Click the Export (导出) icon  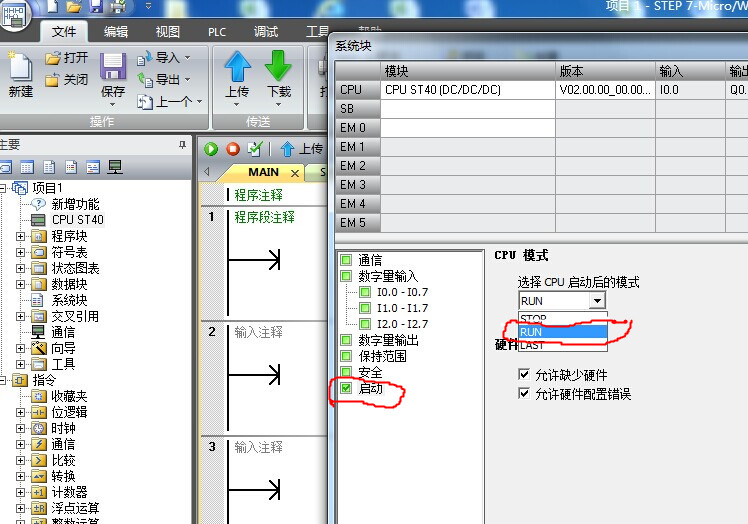pos(145,80)
